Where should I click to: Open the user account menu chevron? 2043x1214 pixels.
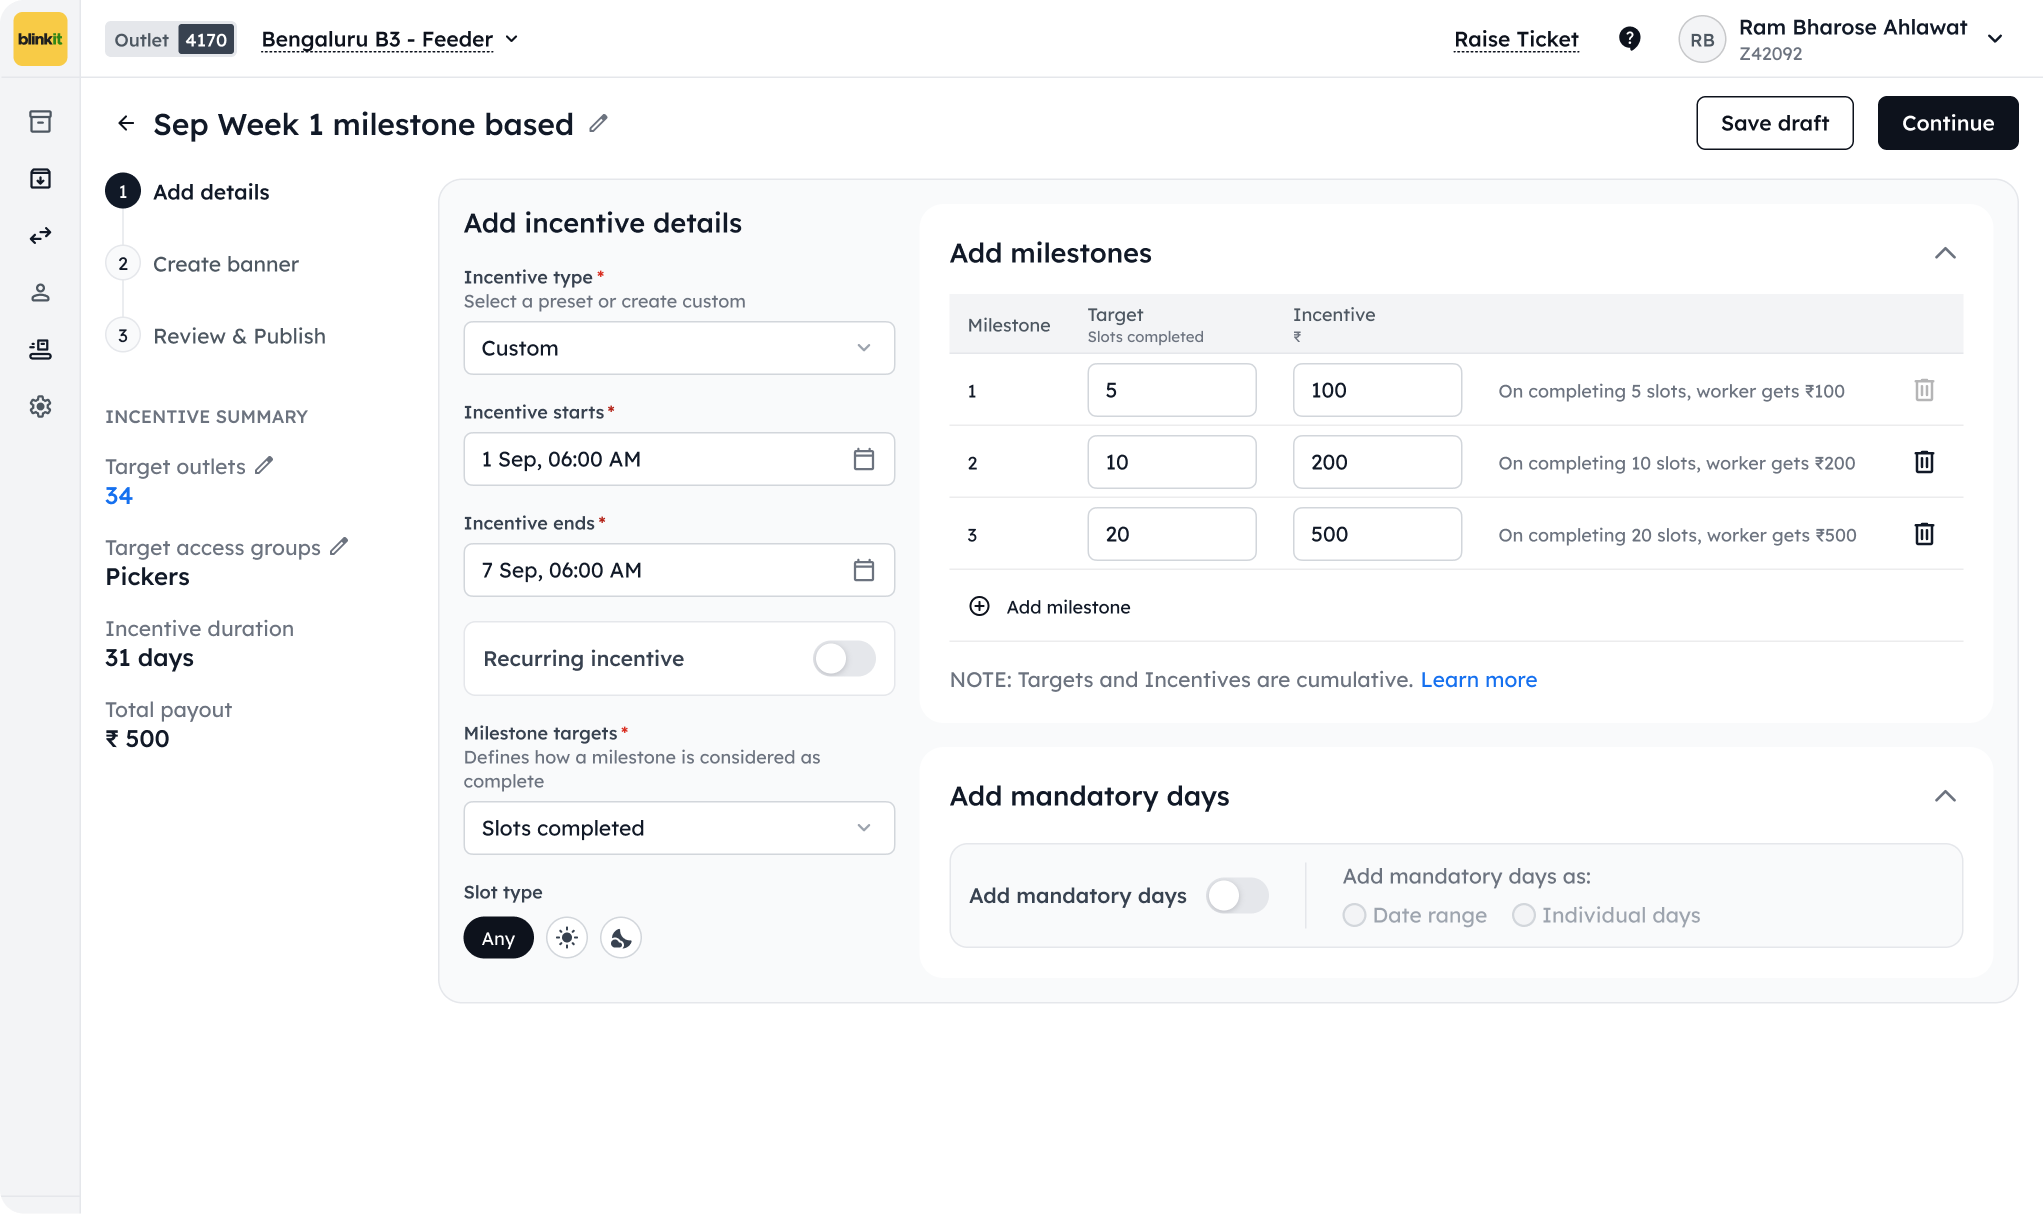(x=1995, y=39)
